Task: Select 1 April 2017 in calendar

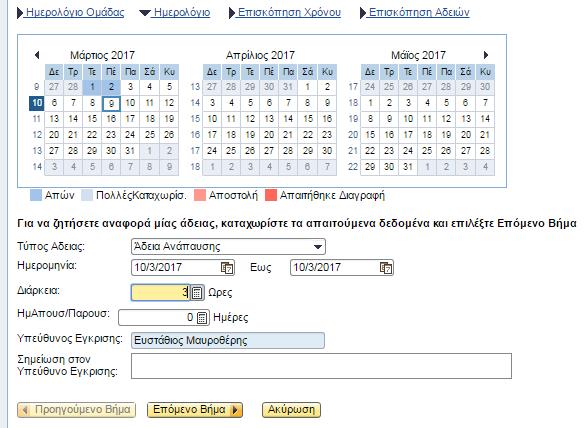Action: coord(308,87)
